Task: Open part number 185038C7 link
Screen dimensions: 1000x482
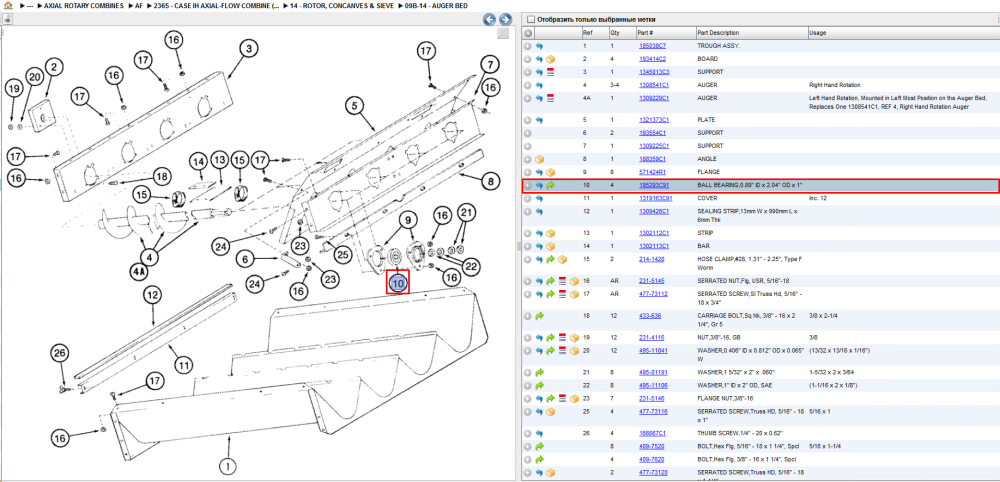Action: click(652, 46)
